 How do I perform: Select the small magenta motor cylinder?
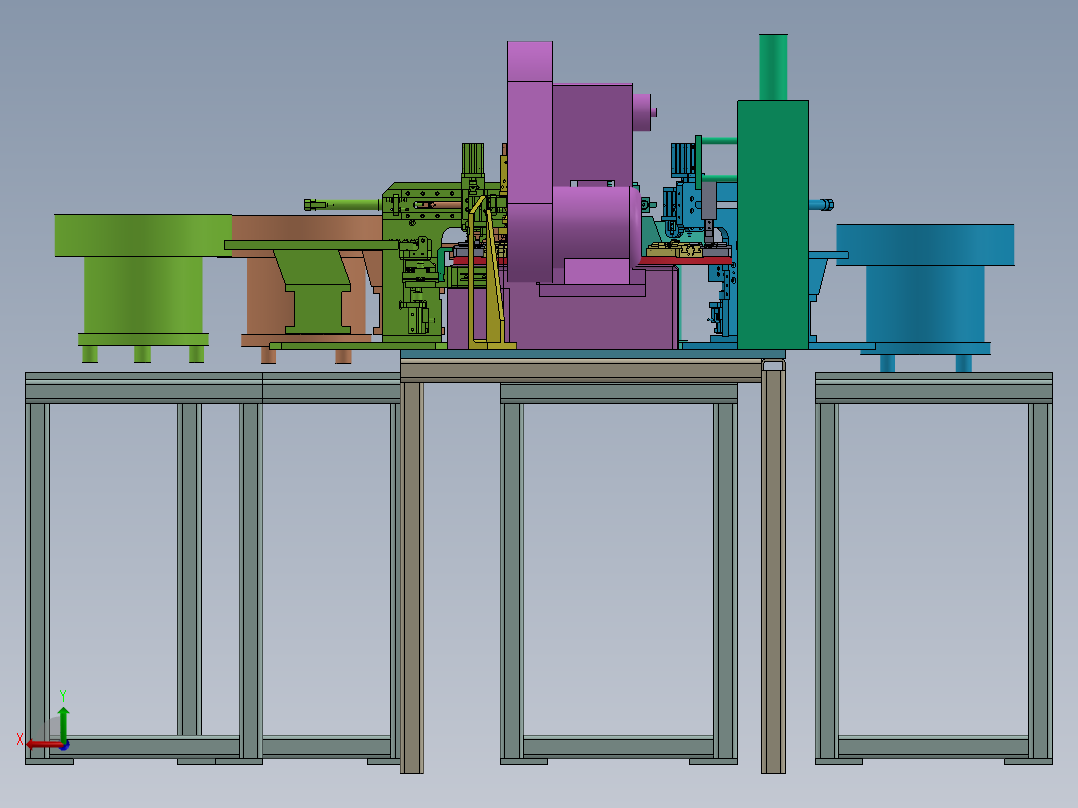pos(644,112)
